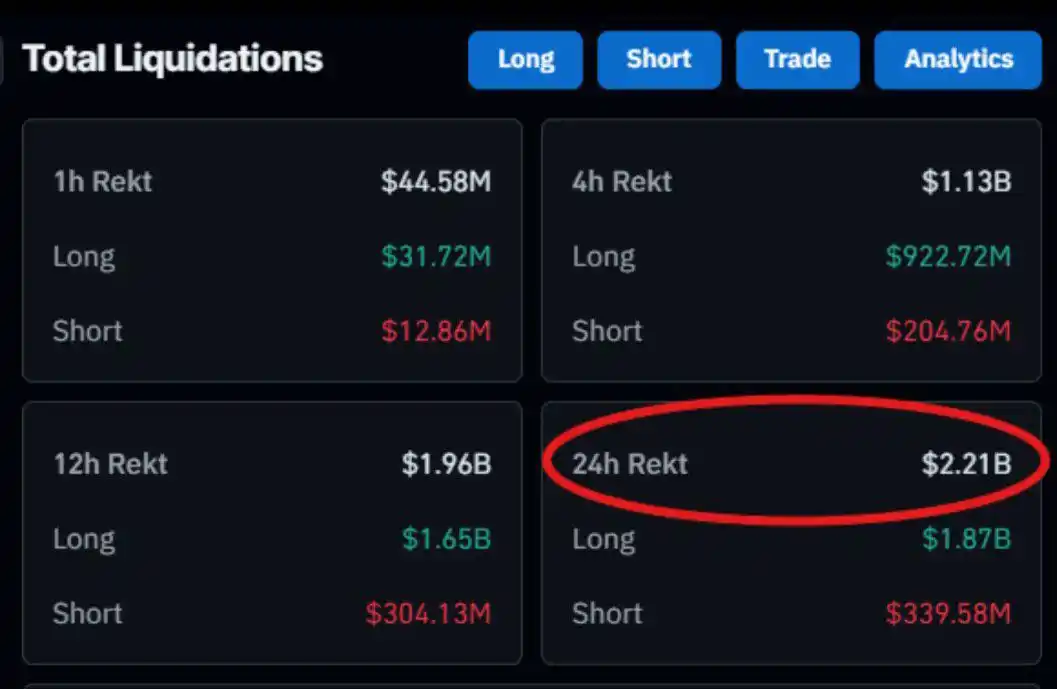Select the 12h Long value $1.65B
The height and width of the screenshot is (689, 1057).
[446, 539]
